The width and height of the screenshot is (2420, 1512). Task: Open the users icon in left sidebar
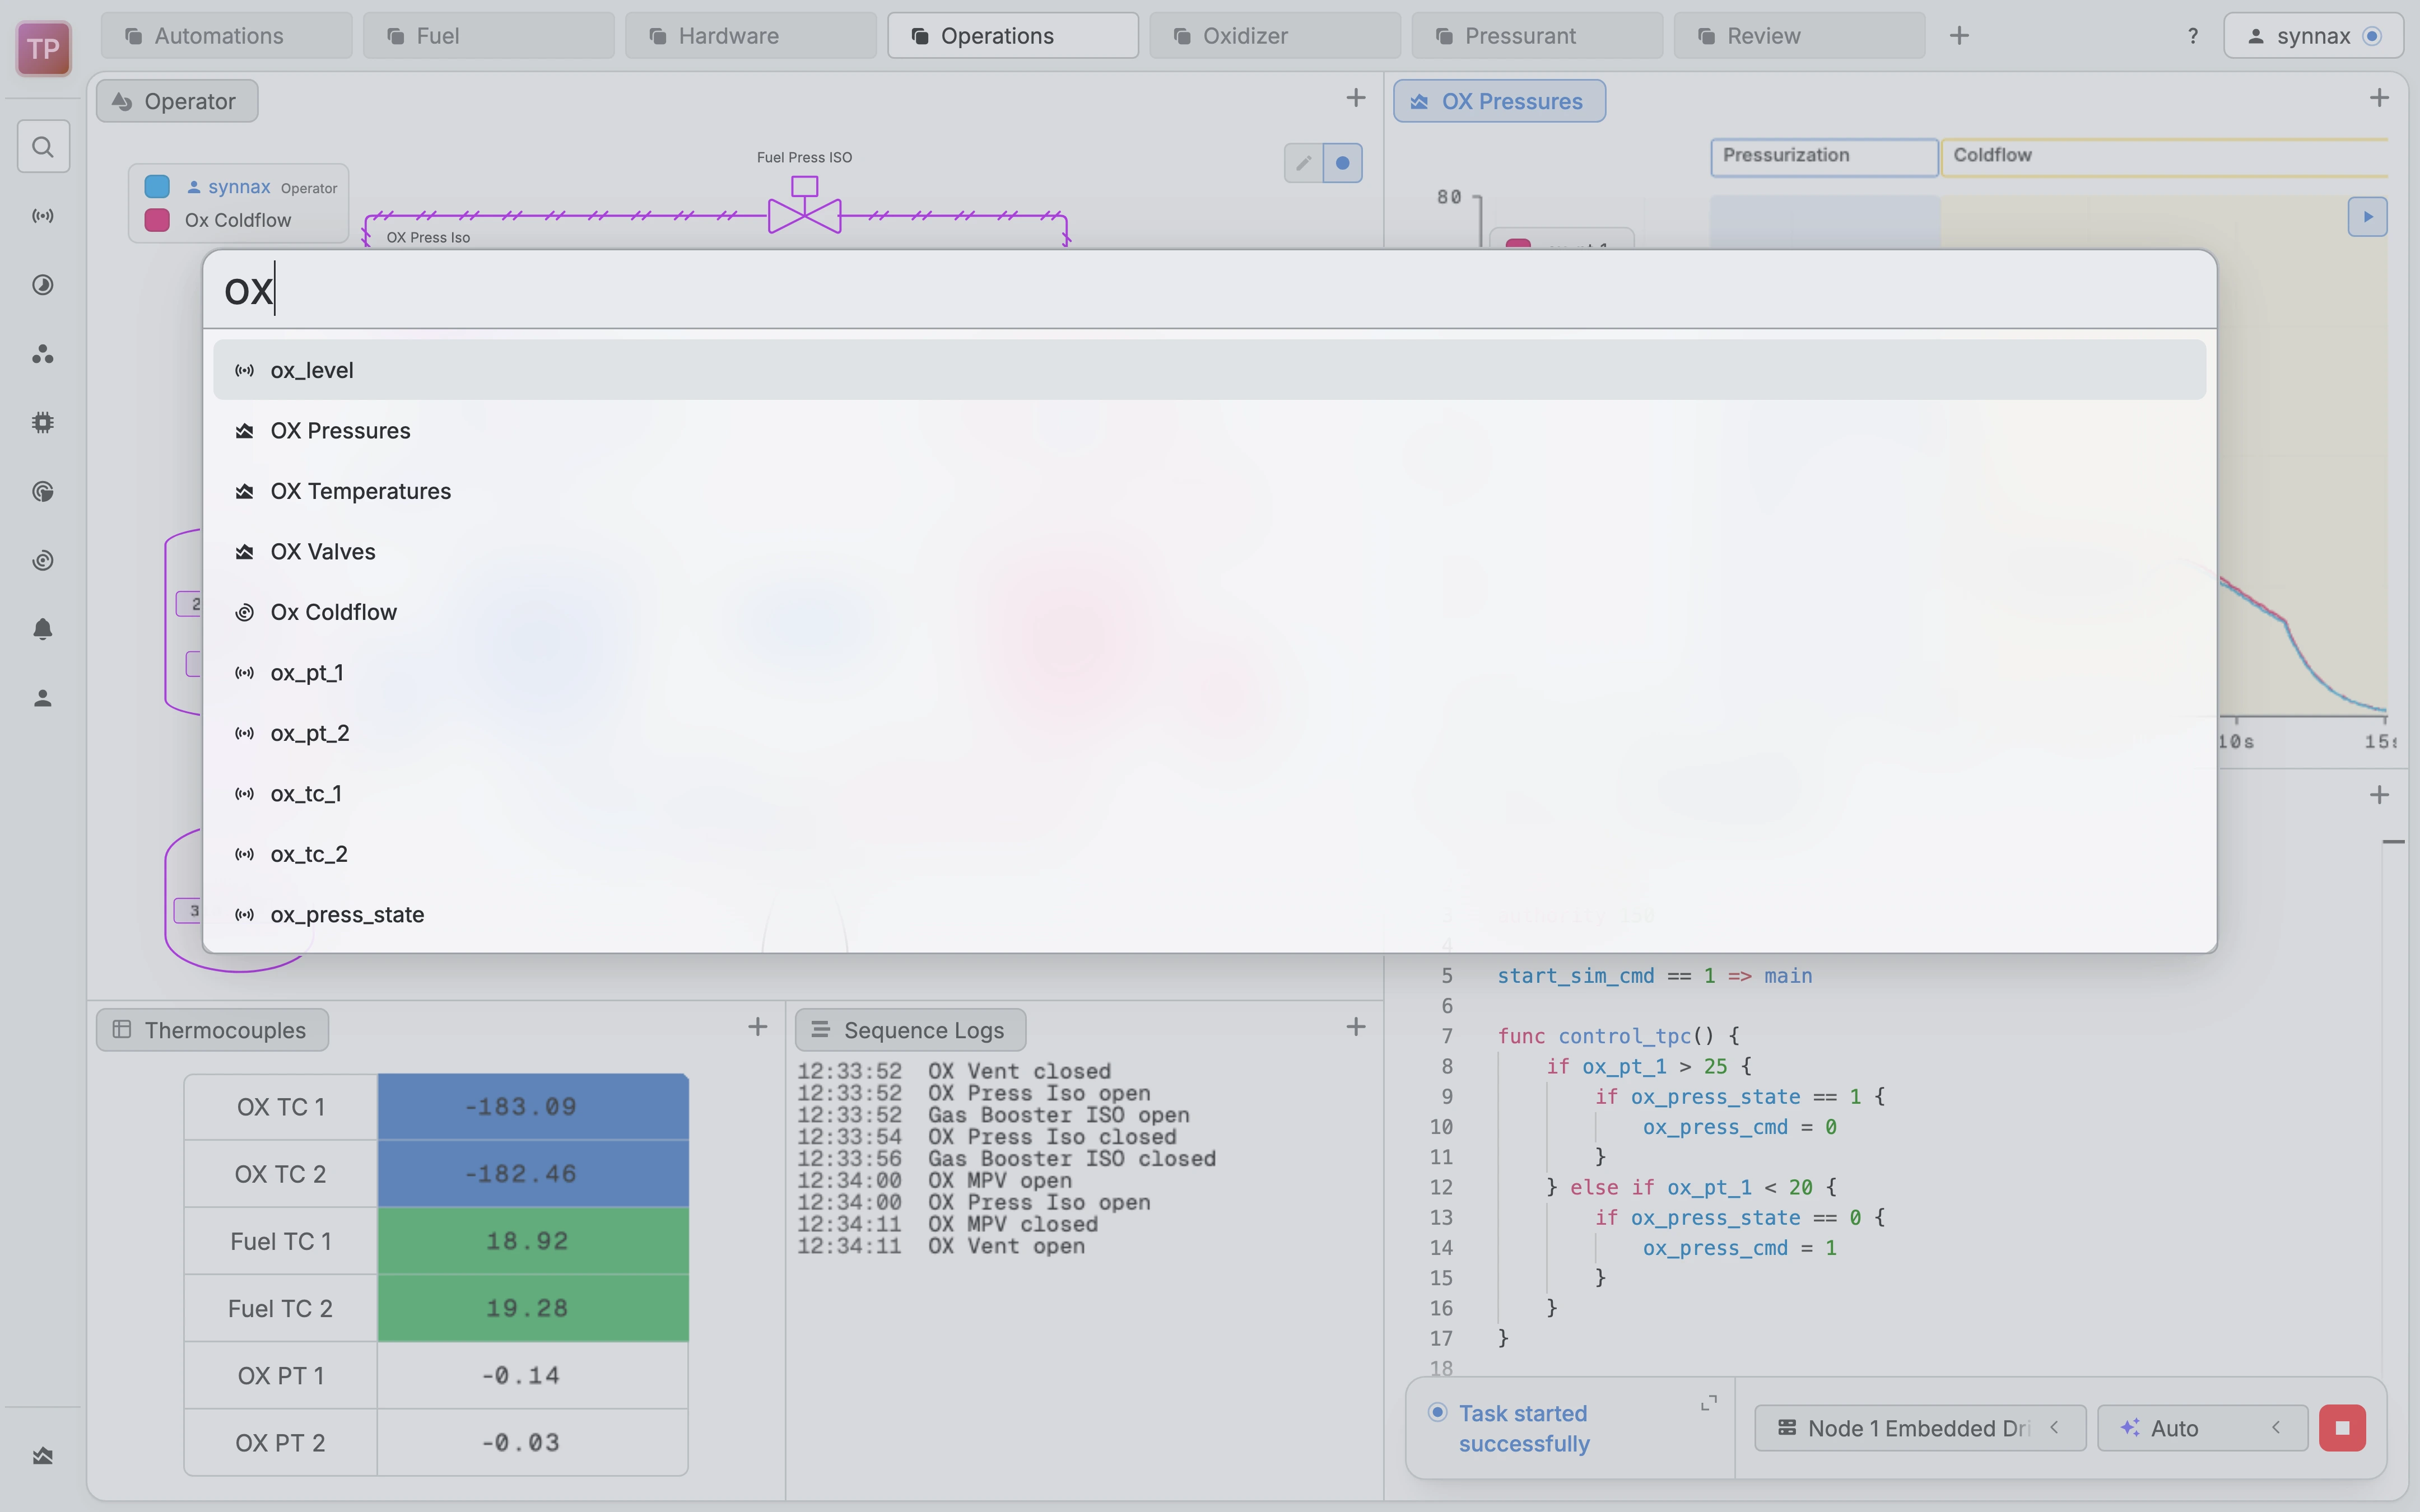tap(43, 698)
